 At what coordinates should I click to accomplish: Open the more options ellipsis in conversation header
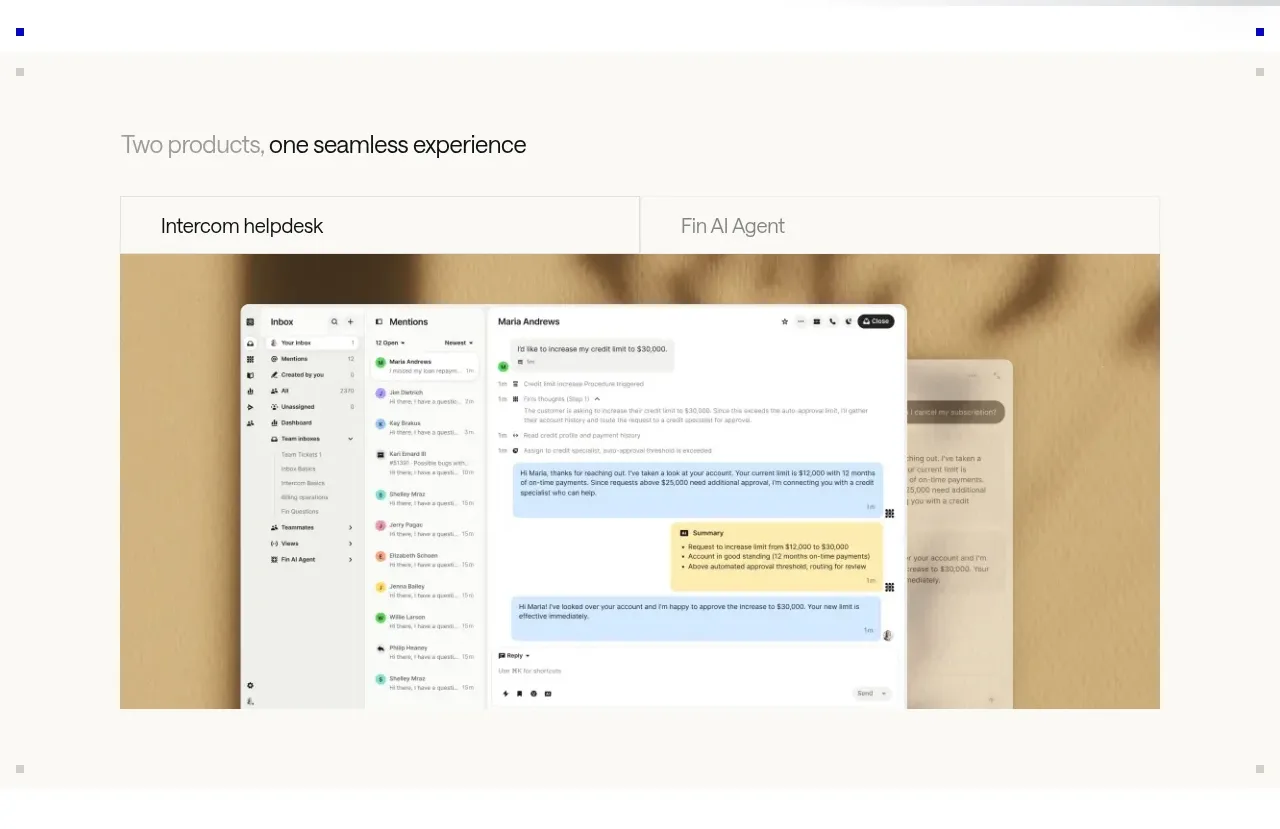pyautogui.click(x=801, y=322)
